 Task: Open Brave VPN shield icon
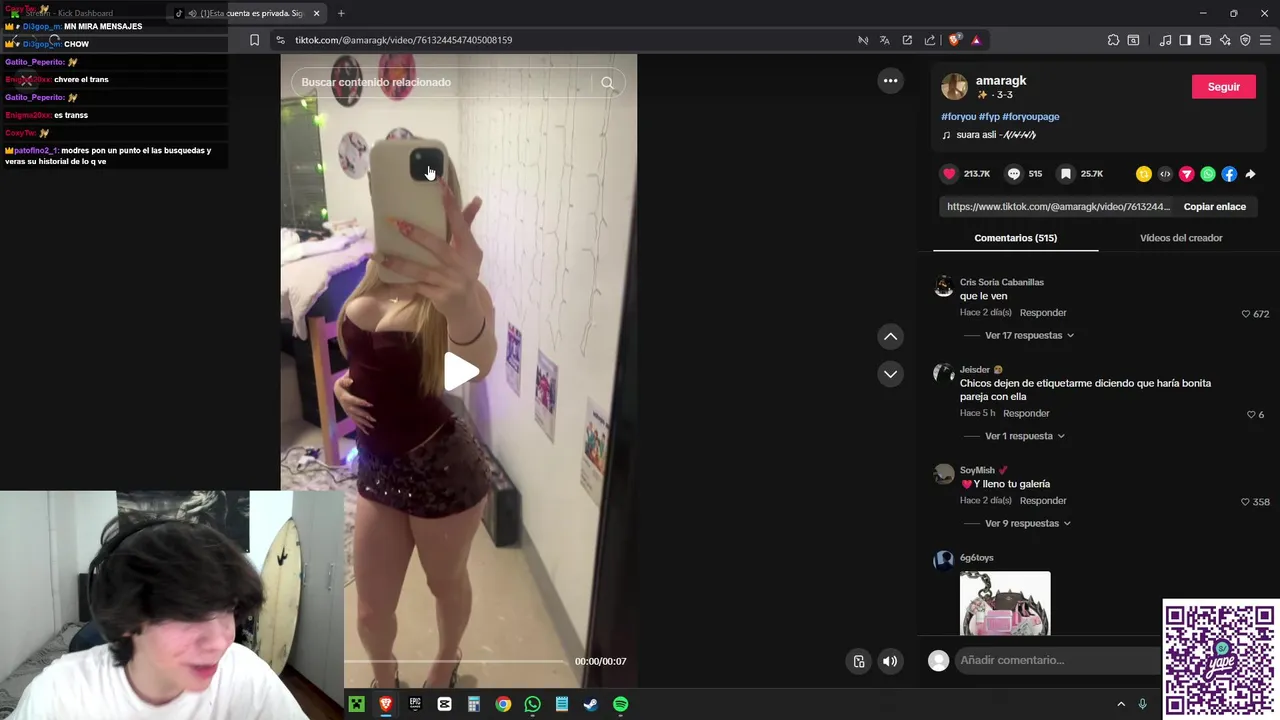[1245, 40]
